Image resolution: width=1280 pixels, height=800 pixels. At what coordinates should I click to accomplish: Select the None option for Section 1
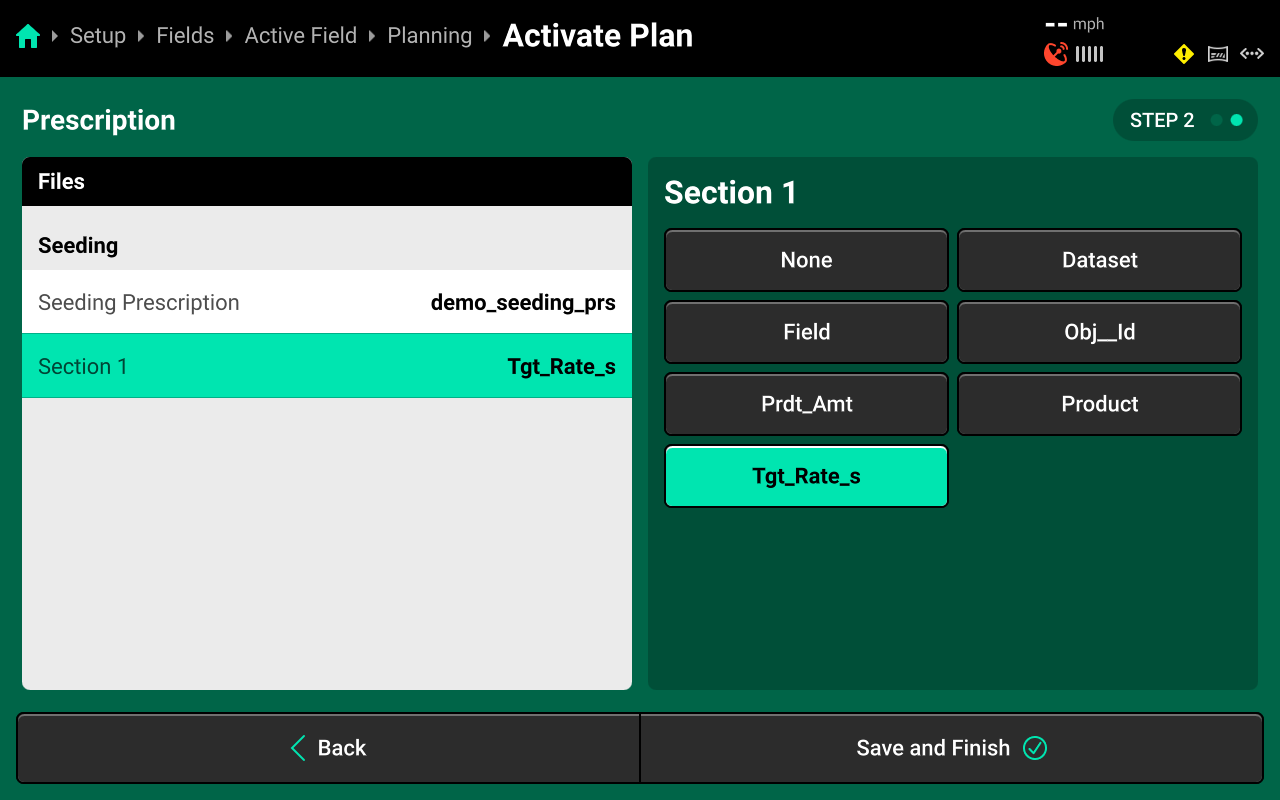tap(806, 260)
